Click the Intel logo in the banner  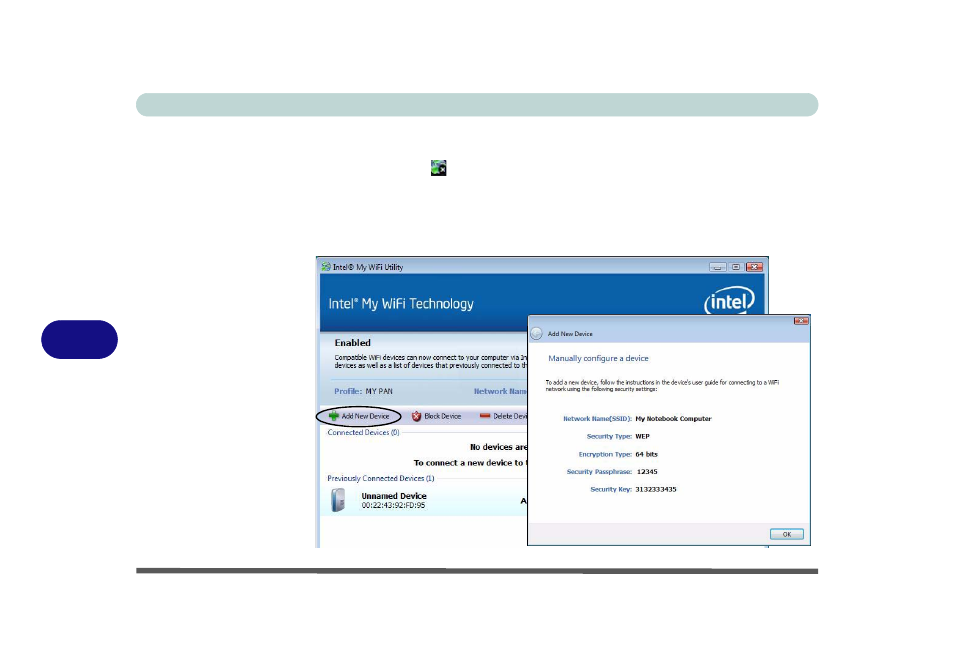pyautogui.click(x=729, y=300)
